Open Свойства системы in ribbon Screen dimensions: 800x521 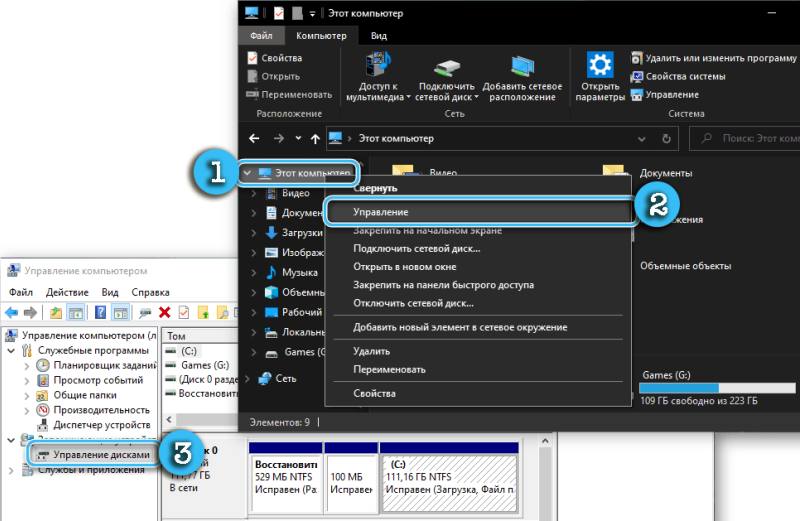pos(678,76)
